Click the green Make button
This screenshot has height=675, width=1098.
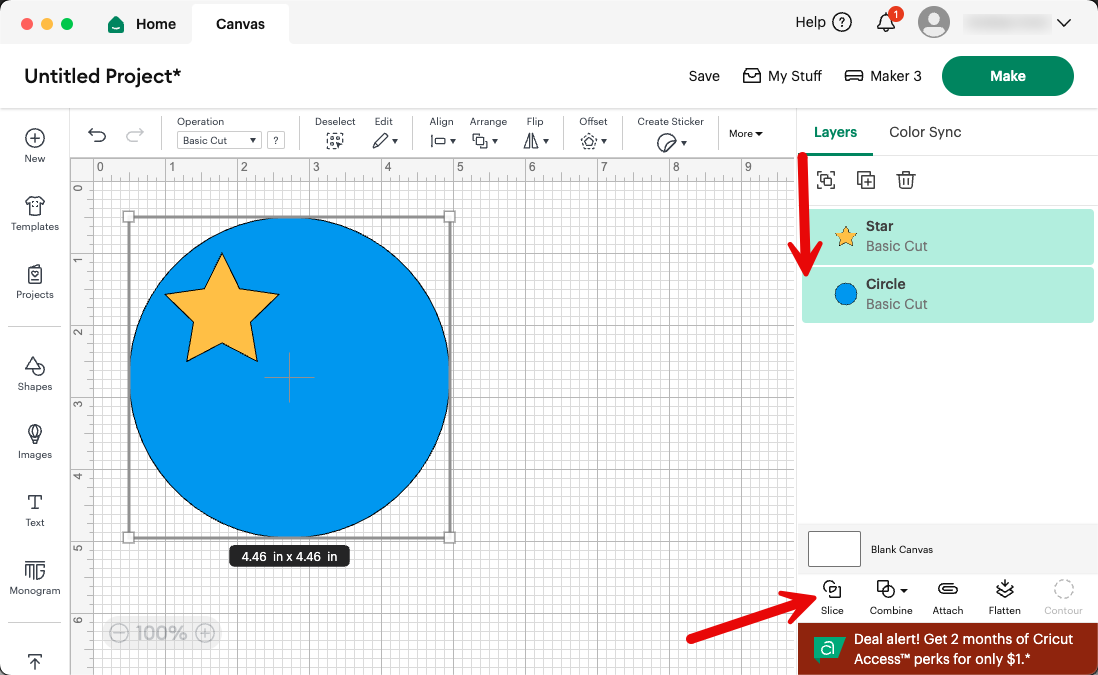click(x=1007, y=75)
